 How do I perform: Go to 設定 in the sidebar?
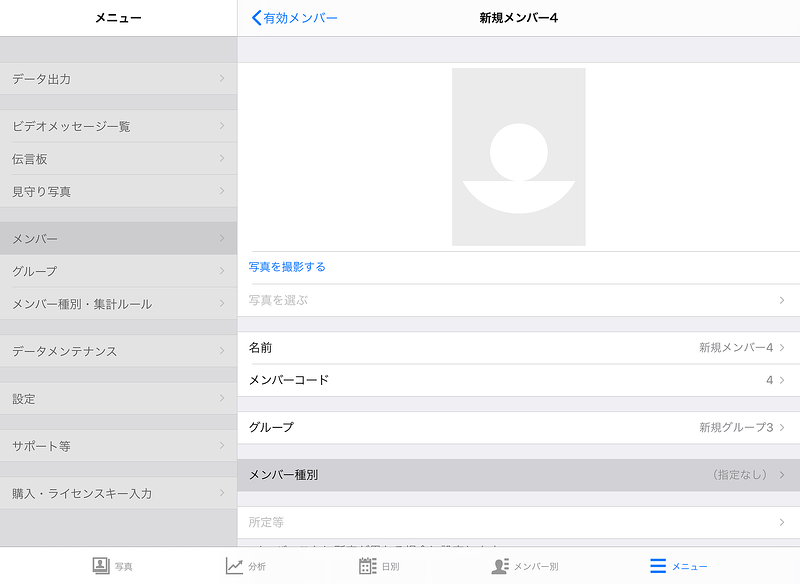pyautogui.click(x=118, y=399)
